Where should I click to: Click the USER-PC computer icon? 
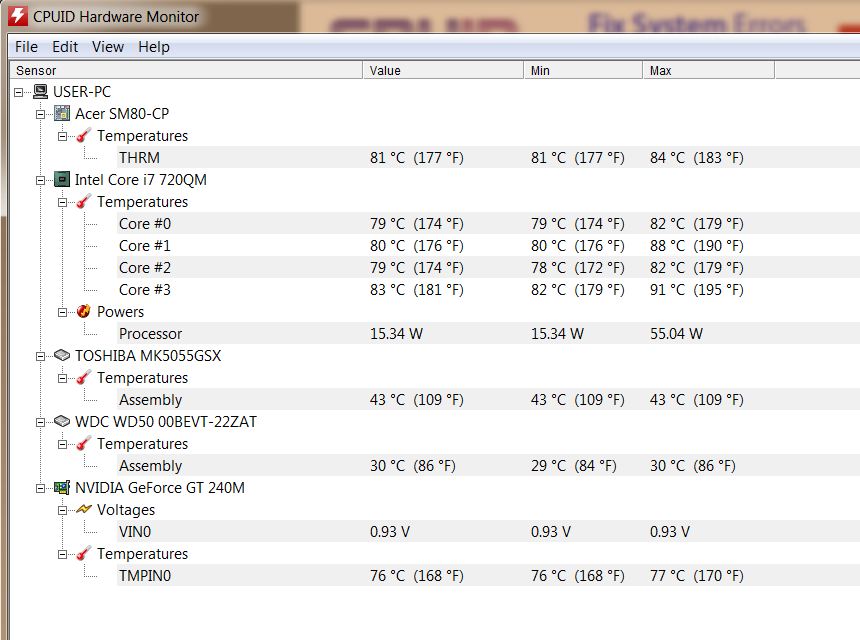40,92
